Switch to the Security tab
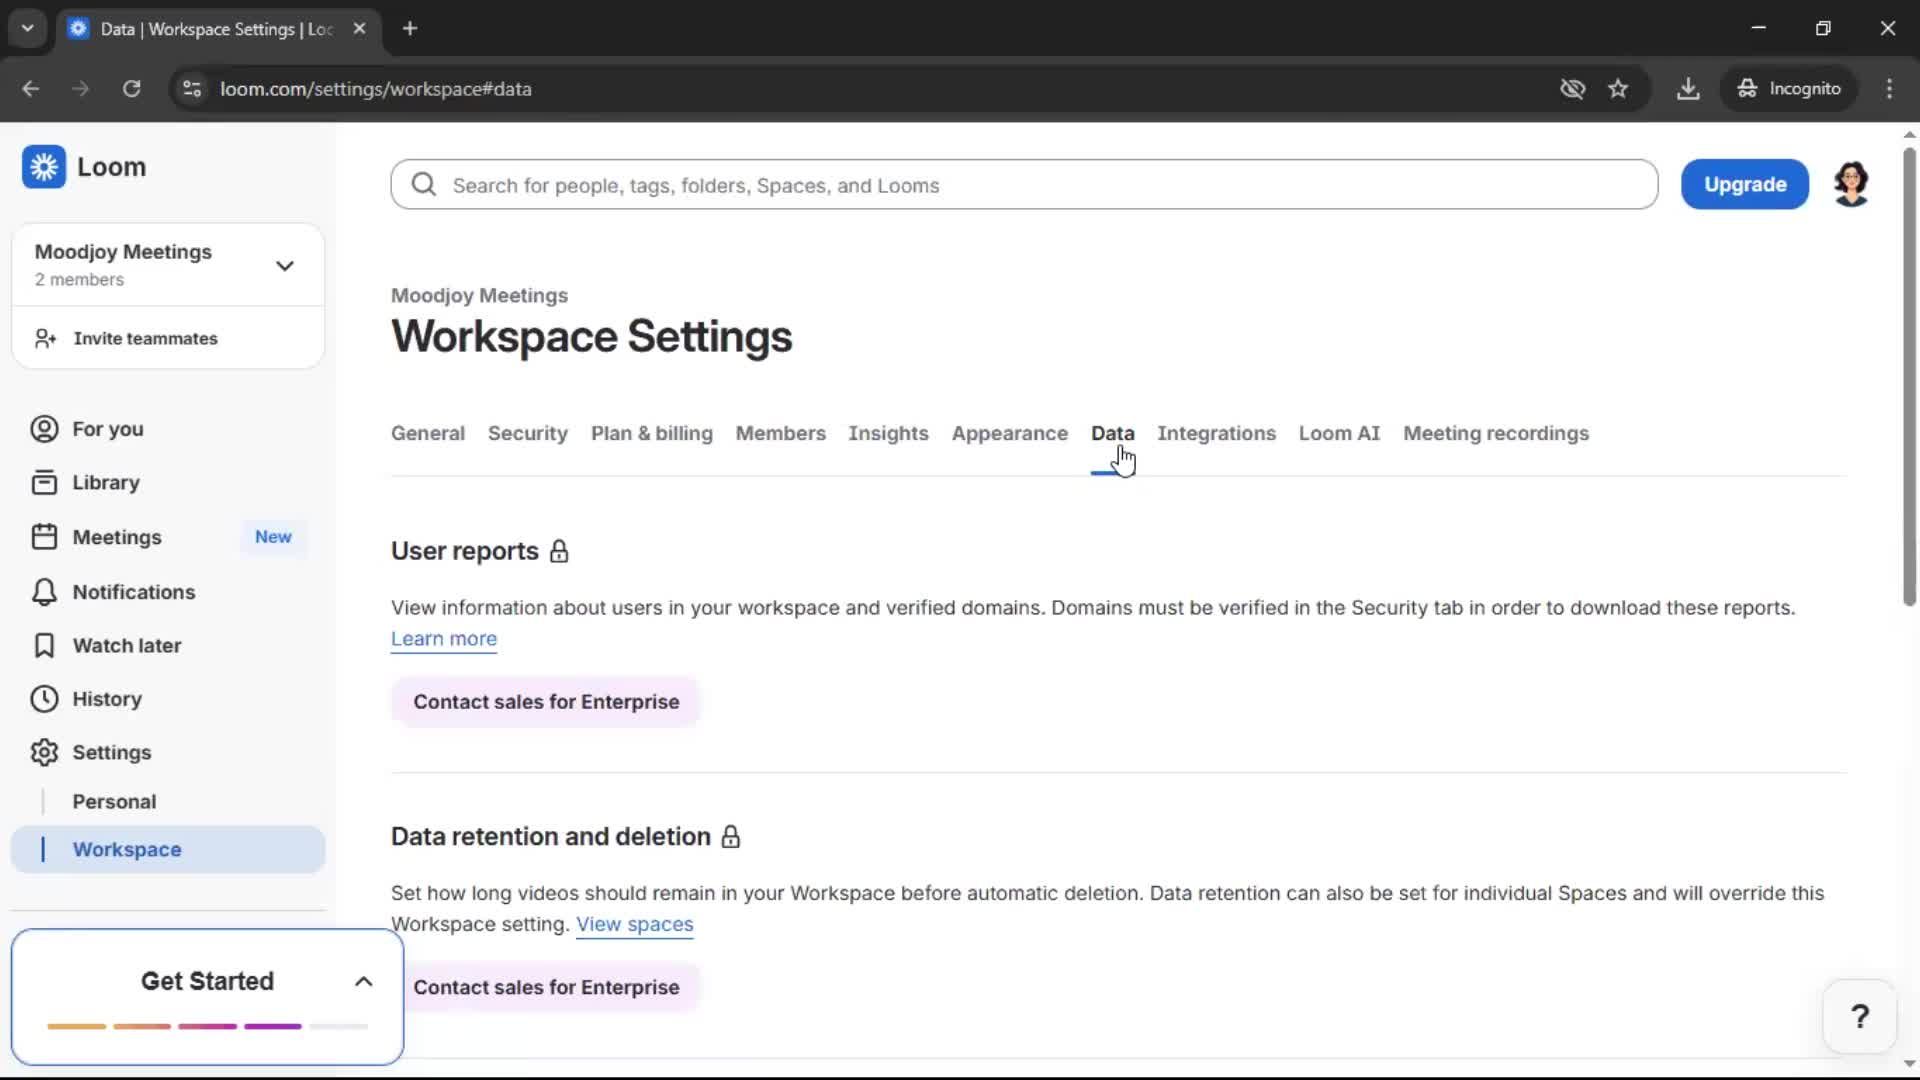Image resolution: width=1920 pixels, height=1080 pixels. [x=527, y=433]
